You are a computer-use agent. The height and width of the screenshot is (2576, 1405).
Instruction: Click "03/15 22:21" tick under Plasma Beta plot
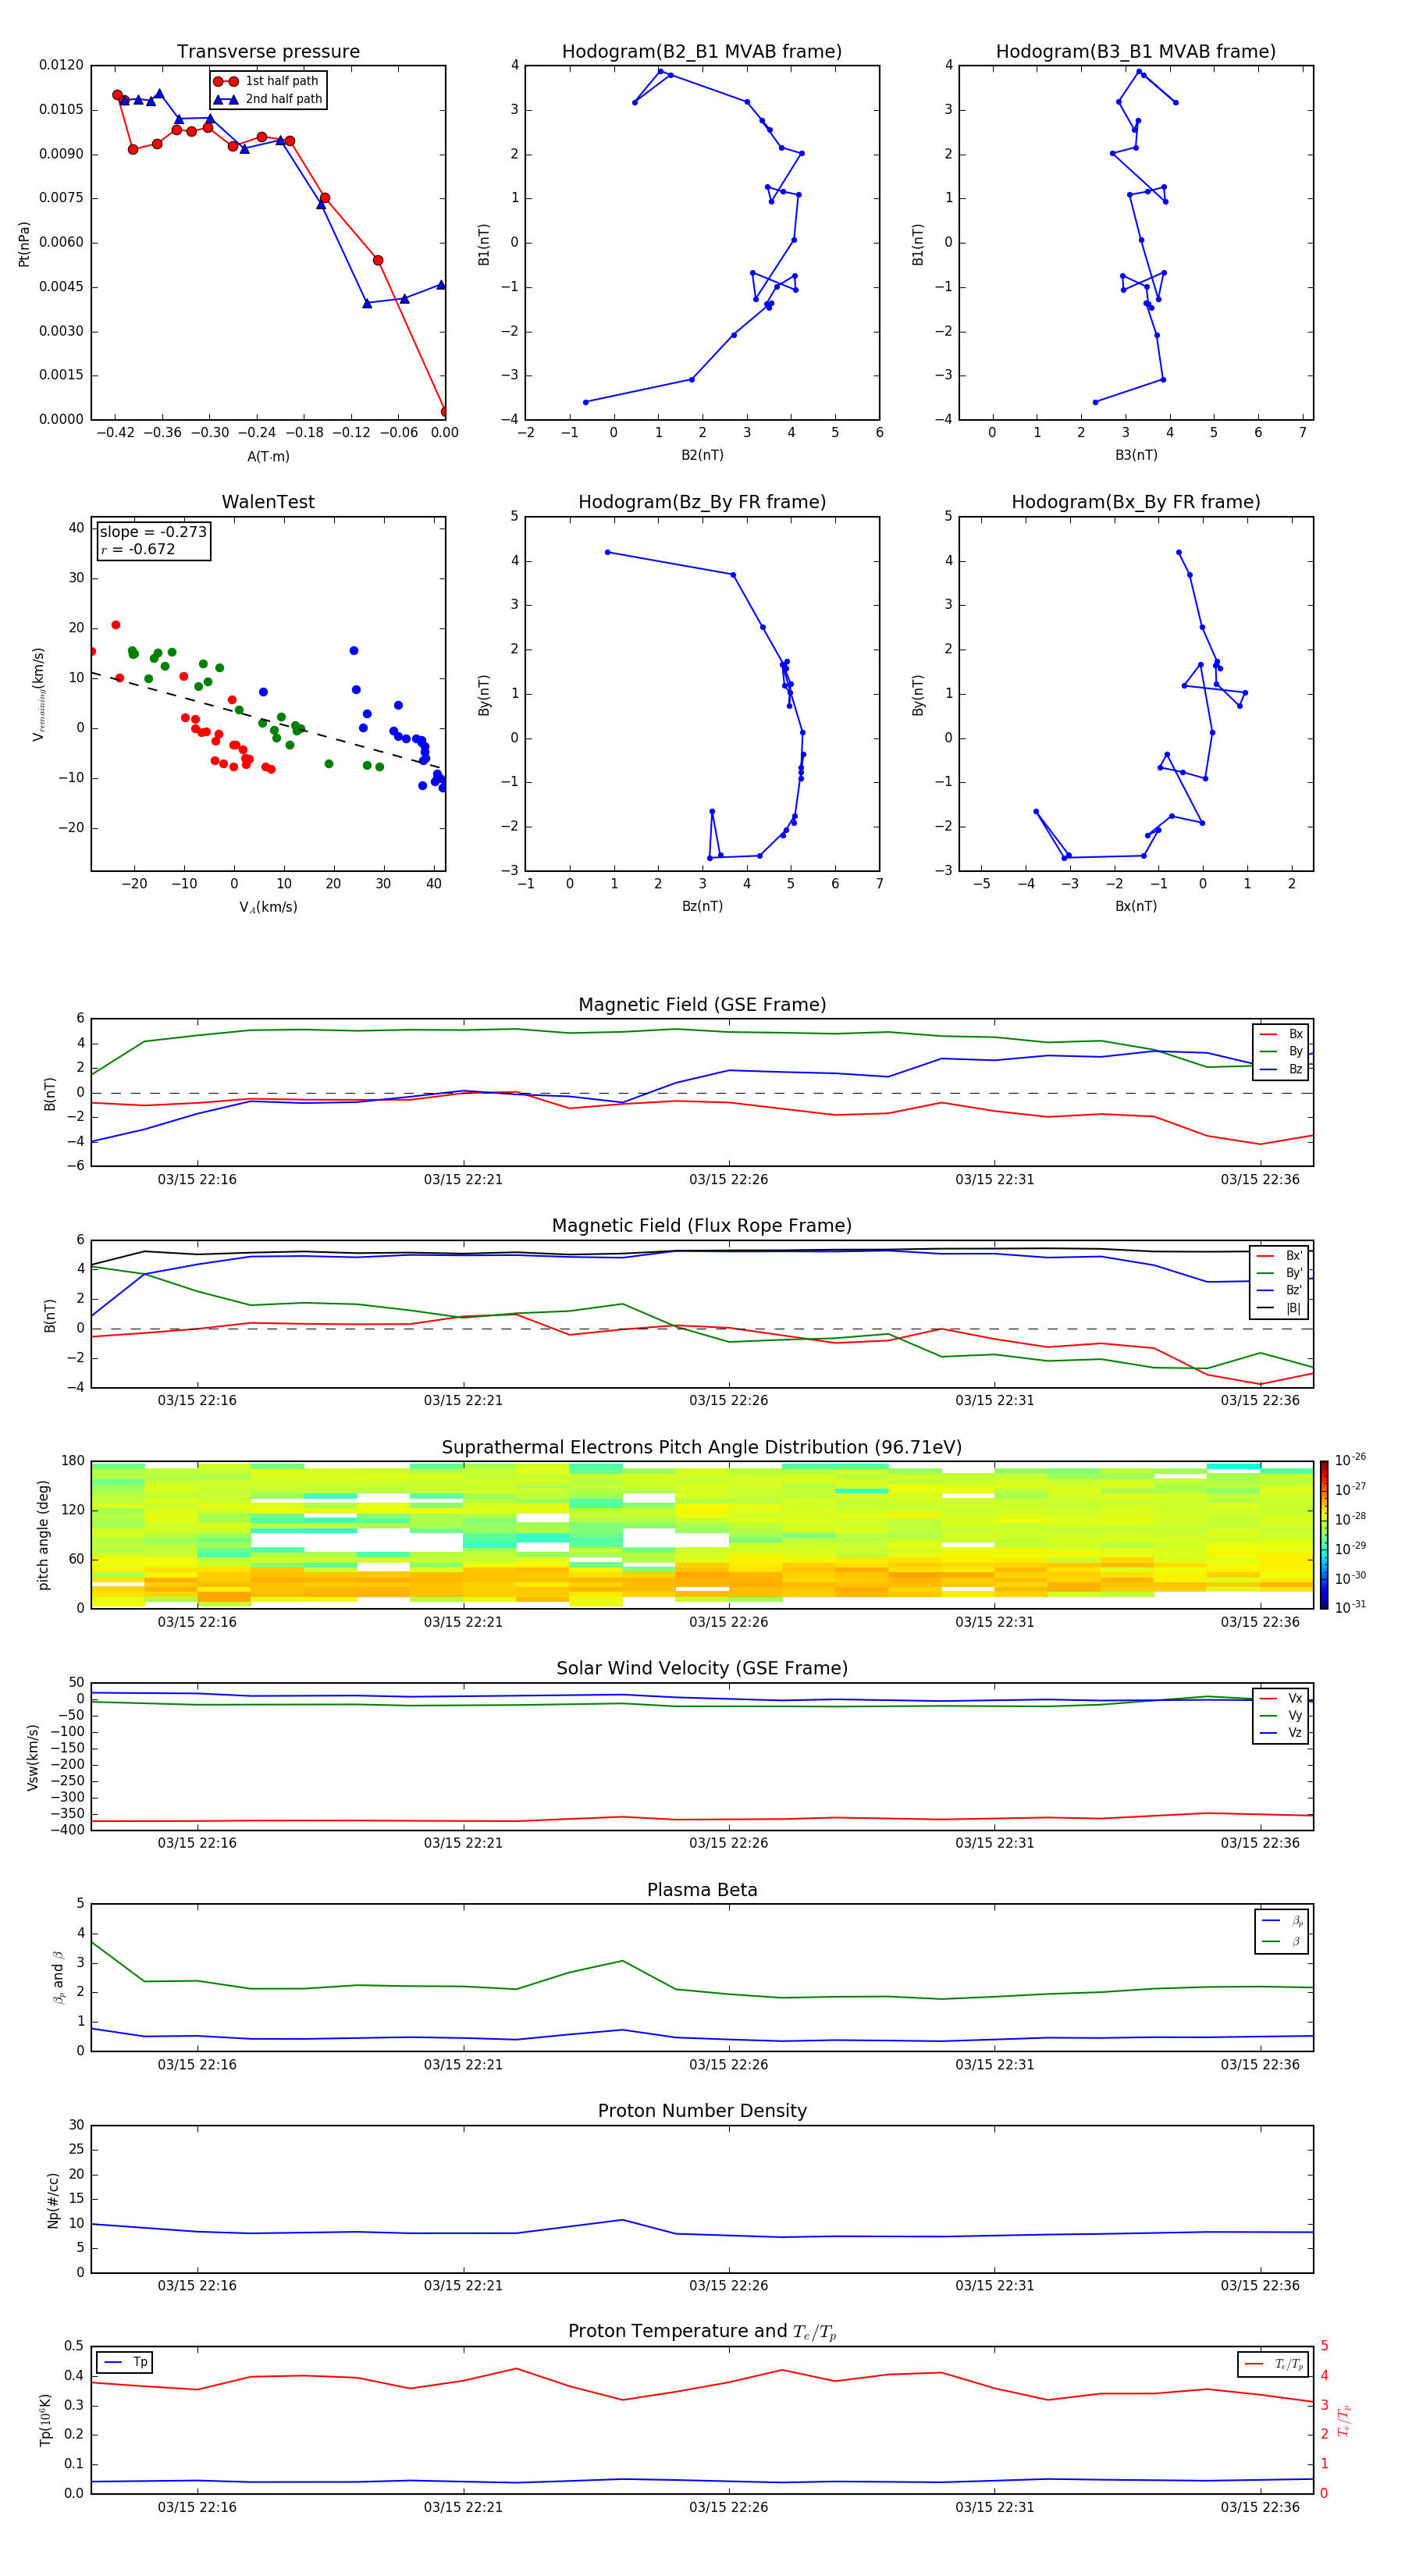coord(463,2065)
